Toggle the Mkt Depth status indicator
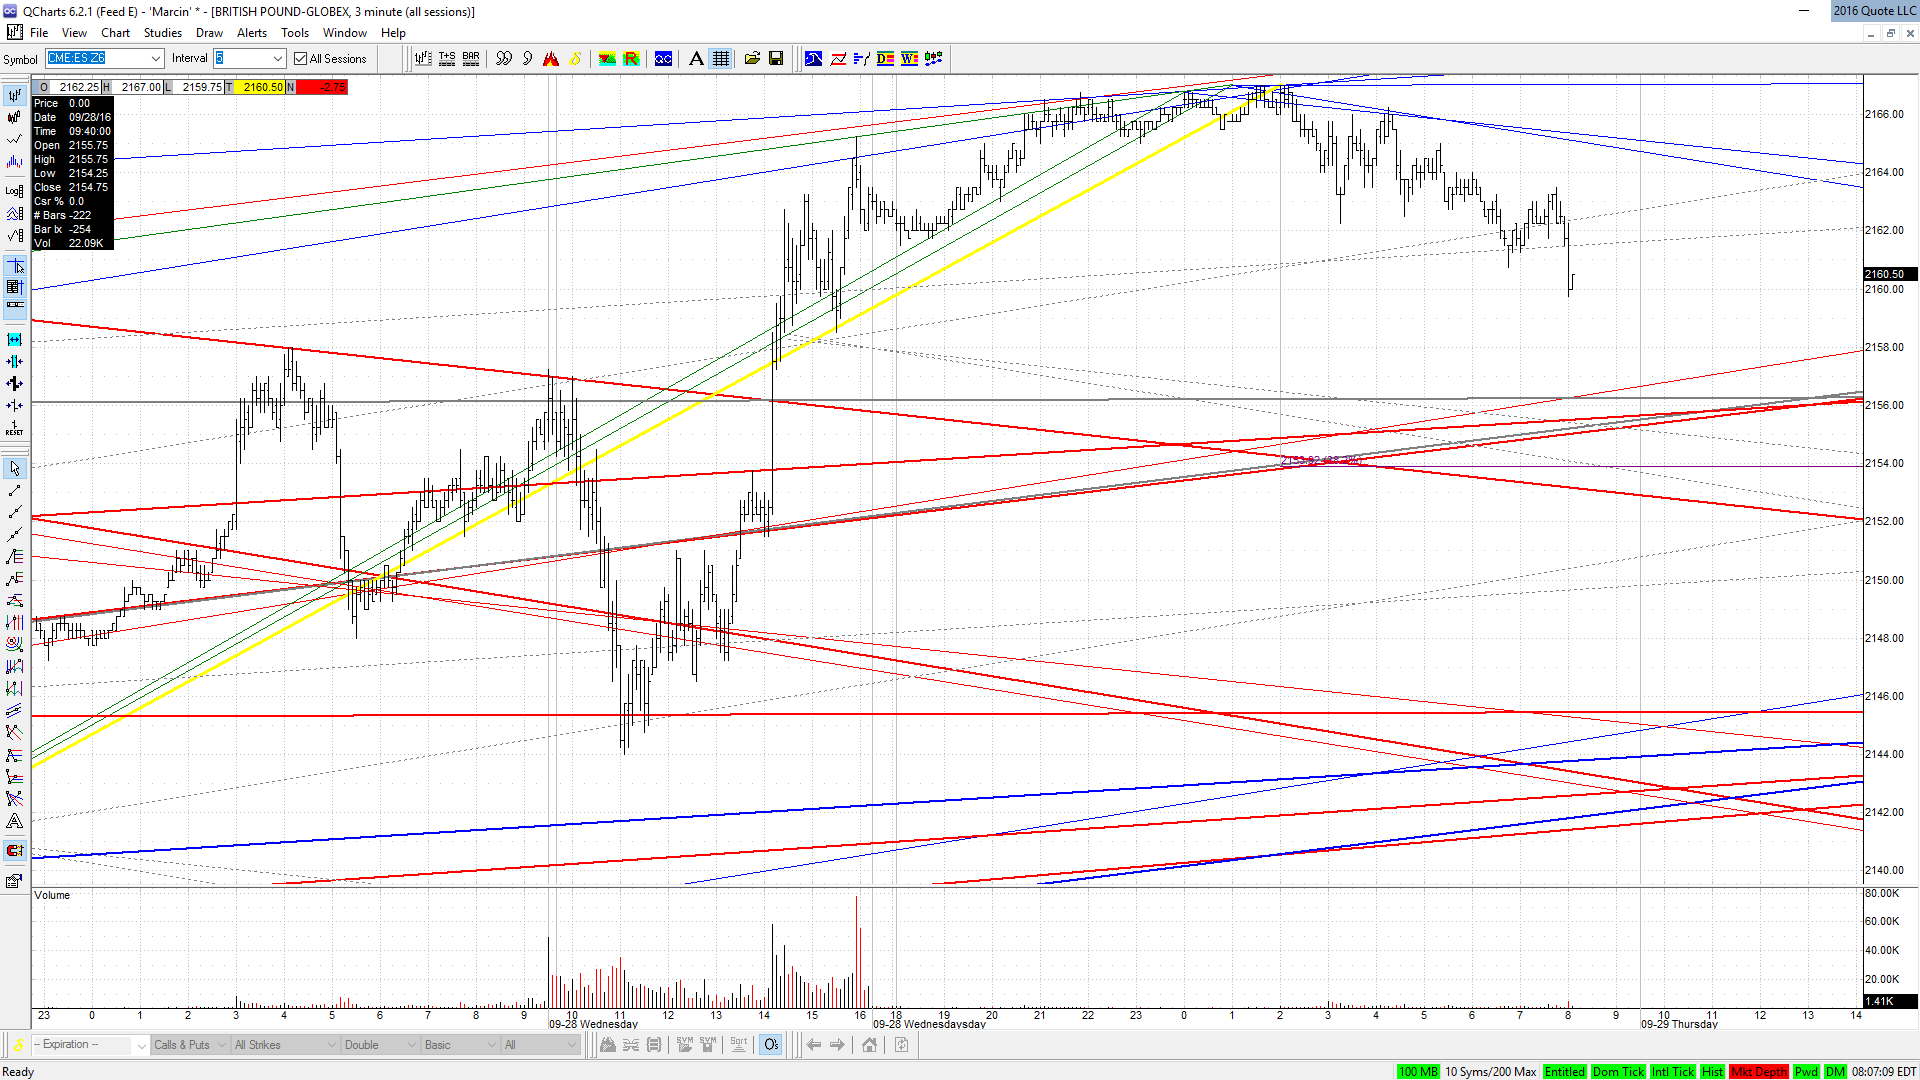 tap(1759, 1072)
